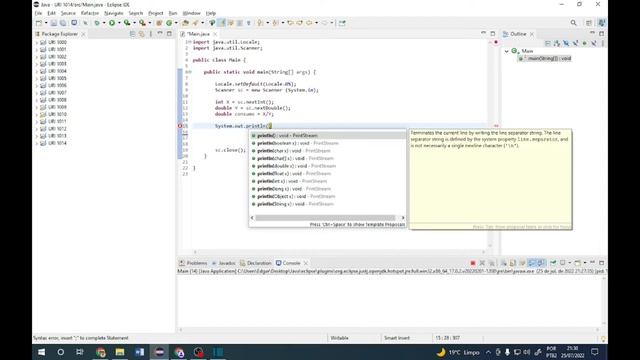Open the File menu
Viewport: 640px width, 360px height.
(38, 13)
